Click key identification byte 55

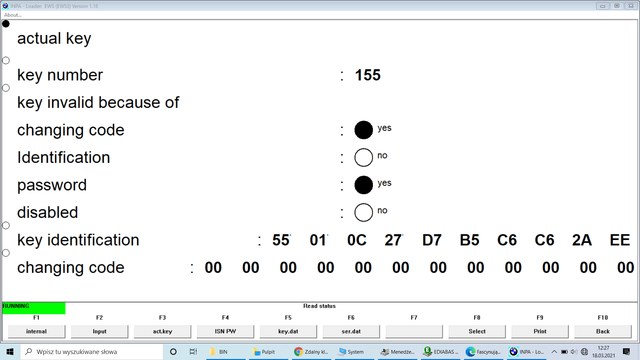(281, 240)
